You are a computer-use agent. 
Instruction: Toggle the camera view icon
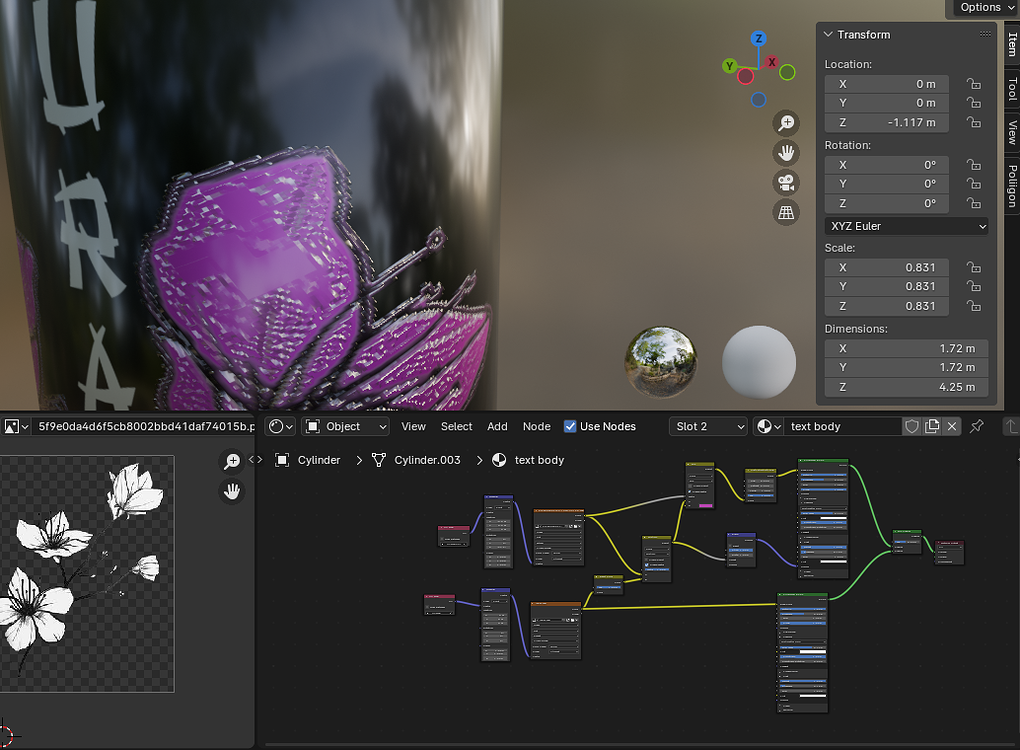[786, 183]
